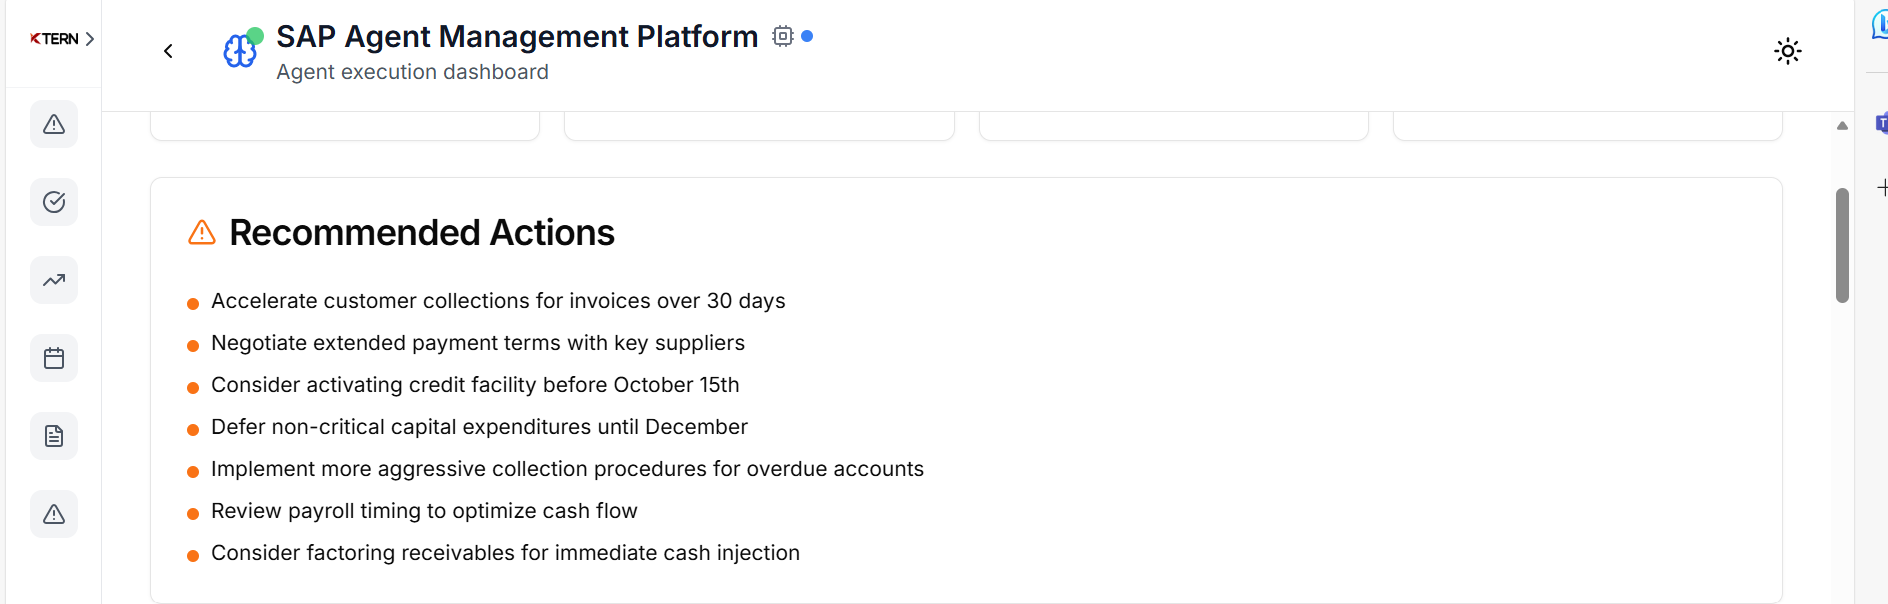This screenshot has height=604, width=1888.
Task: Open the document icon in the sidebar
Action: point(54,436)
